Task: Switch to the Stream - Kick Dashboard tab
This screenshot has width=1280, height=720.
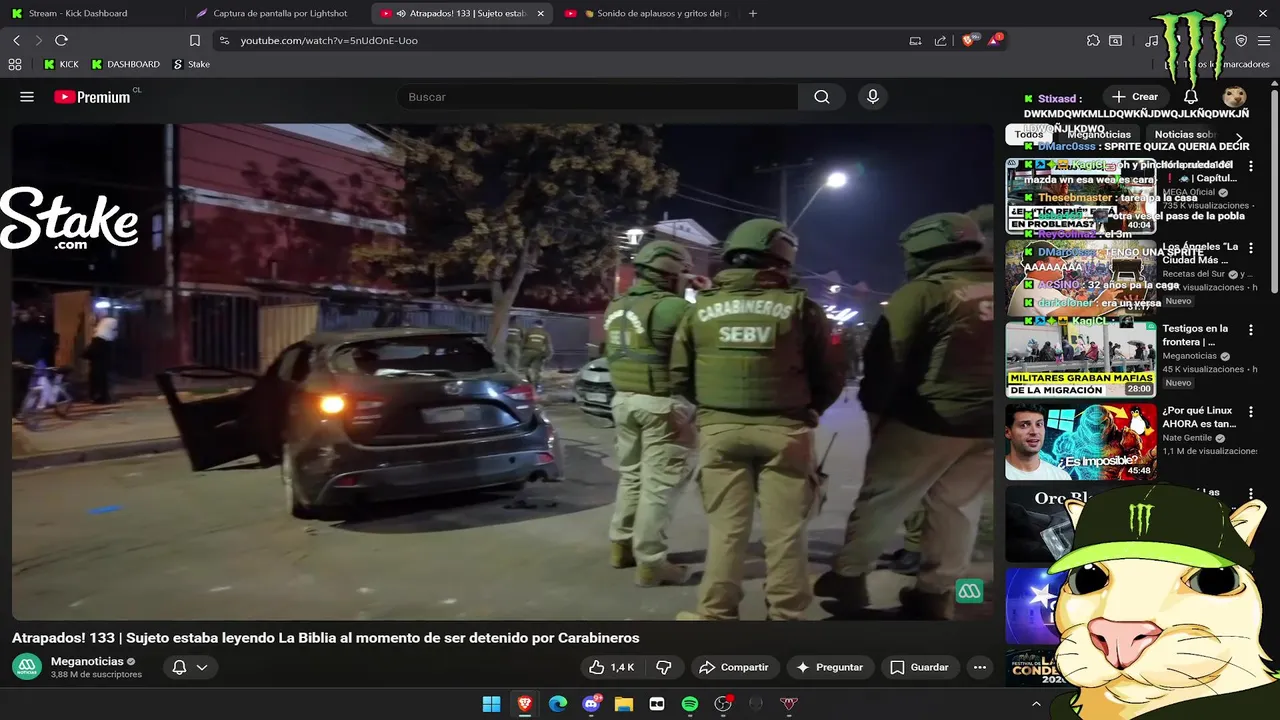Action: [90, 13]
